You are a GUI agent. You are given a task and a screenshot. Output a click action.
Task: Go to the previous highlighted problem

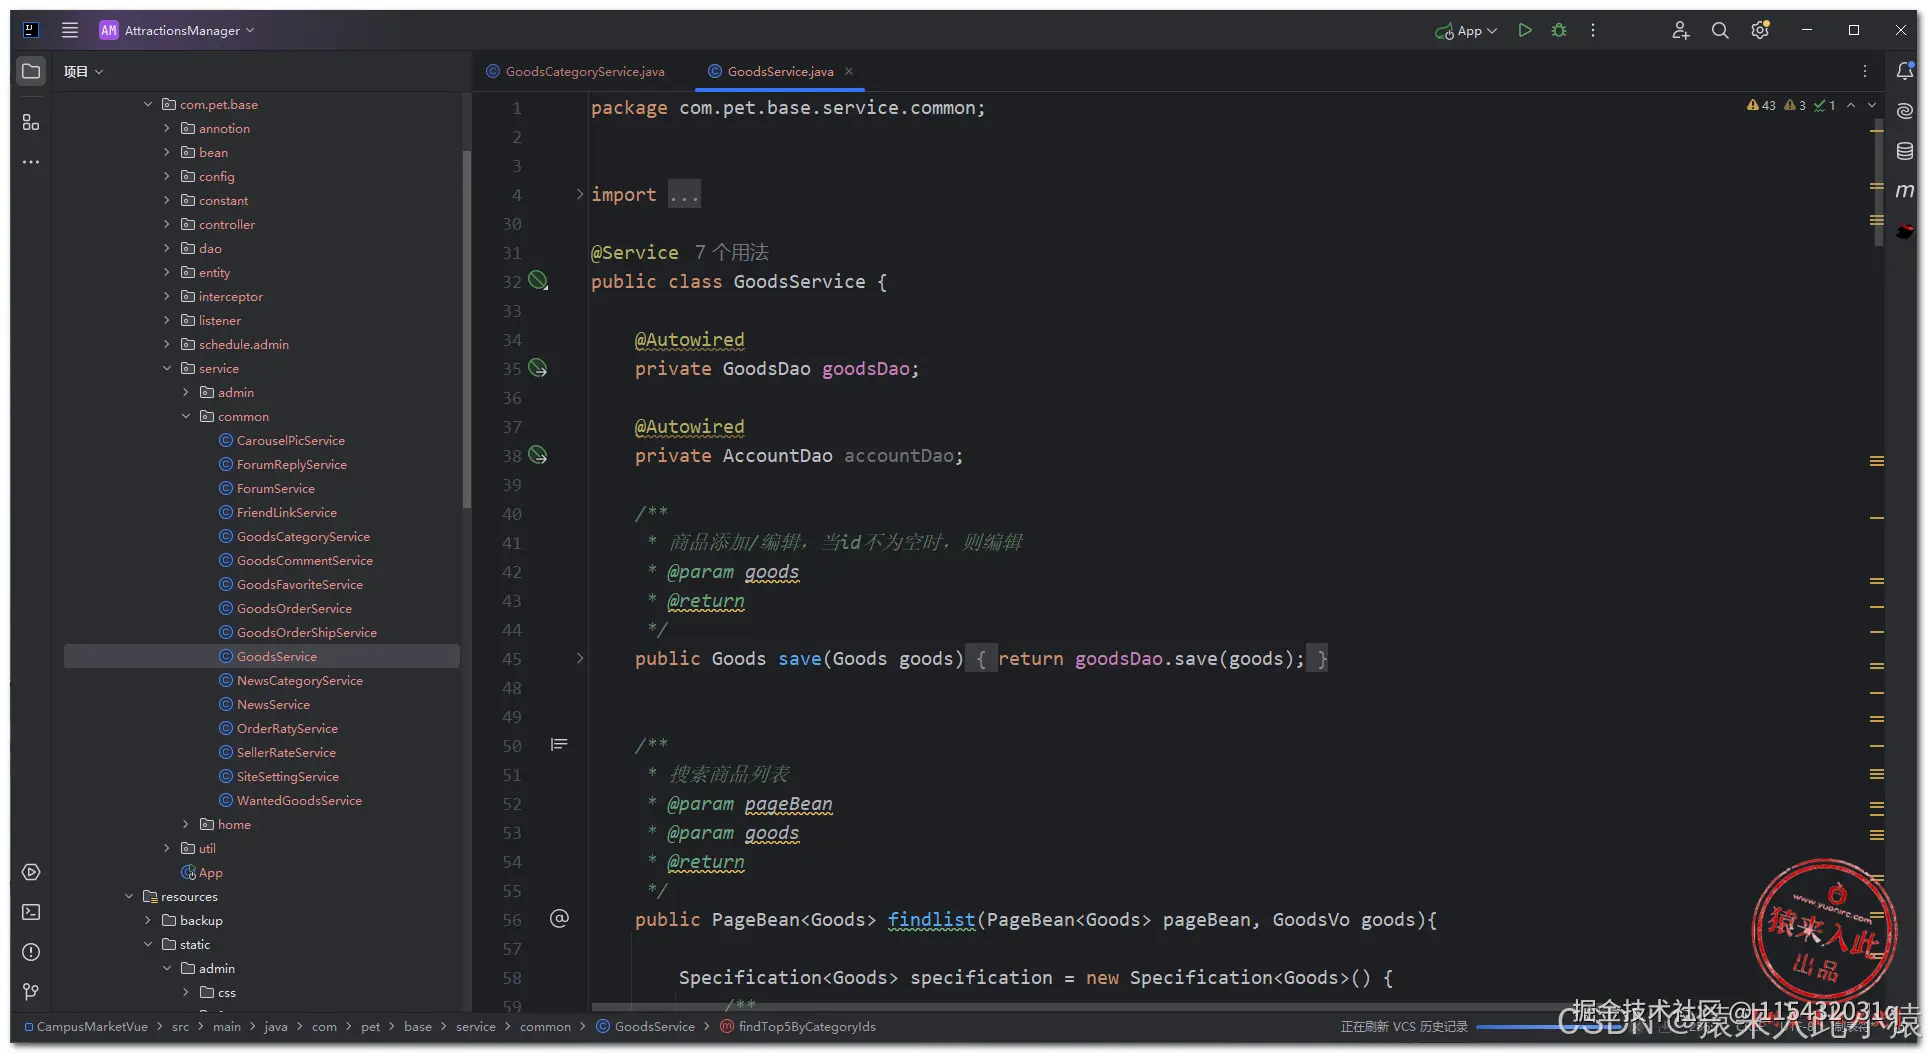pos(1851,105)
